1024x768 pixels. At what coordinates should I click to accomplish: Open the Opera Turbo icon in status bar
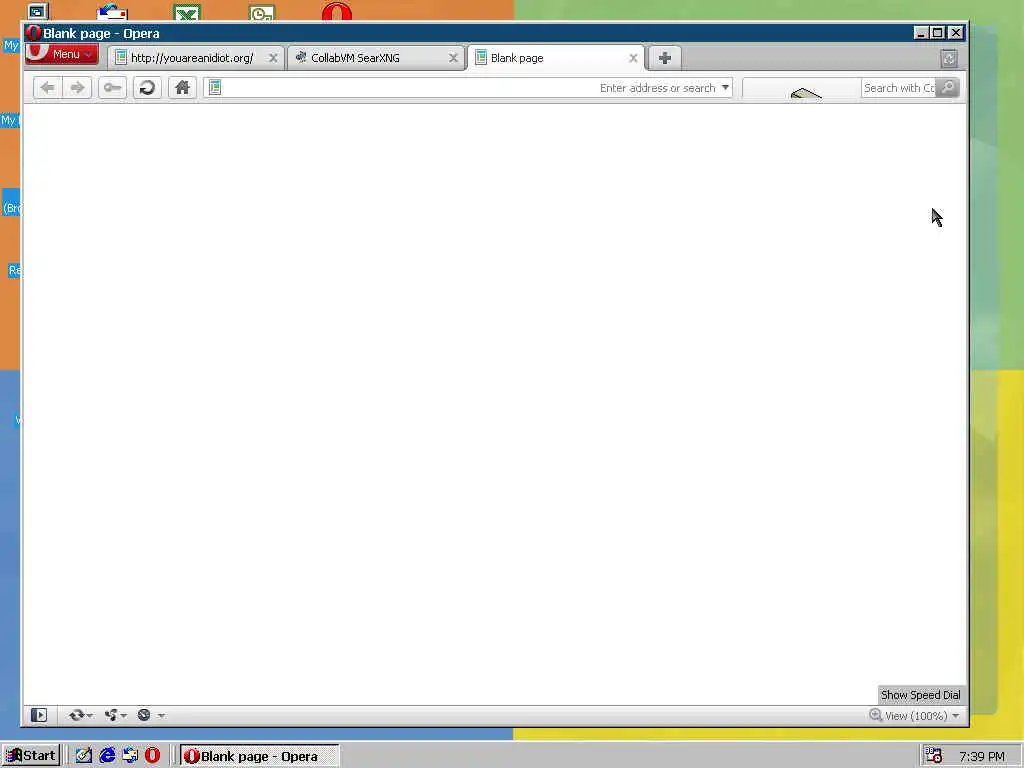[x=144, y=715]
